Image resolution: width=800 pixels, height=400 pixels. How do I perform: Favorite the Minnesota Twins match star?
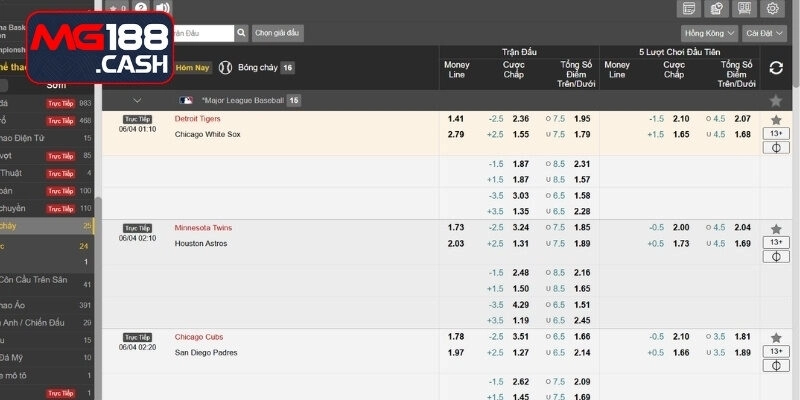pos(776,228)
